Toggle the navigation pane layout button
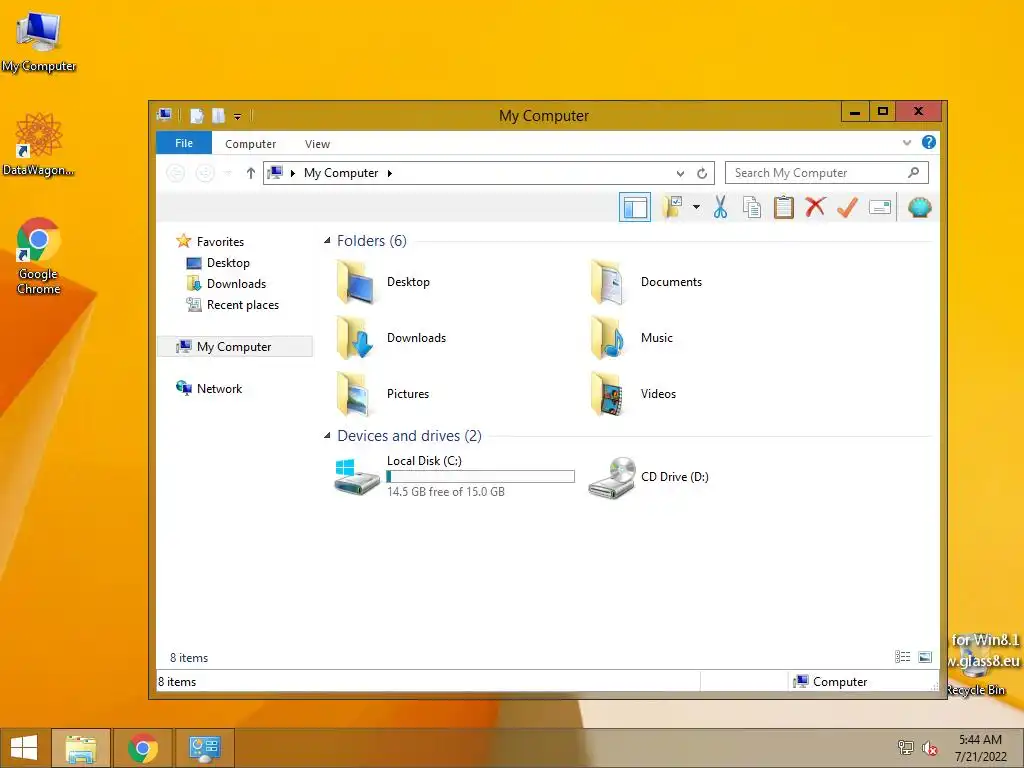This screenshot has width=1024, height=768. click(634, 208)
